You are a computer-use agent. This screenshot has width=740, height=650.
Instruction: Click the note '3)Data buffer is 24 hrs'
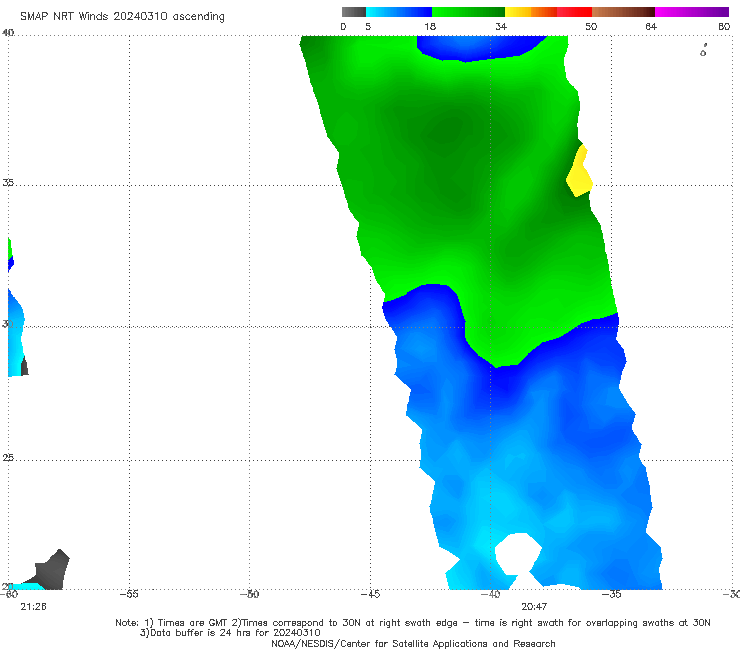pos(230,633)
